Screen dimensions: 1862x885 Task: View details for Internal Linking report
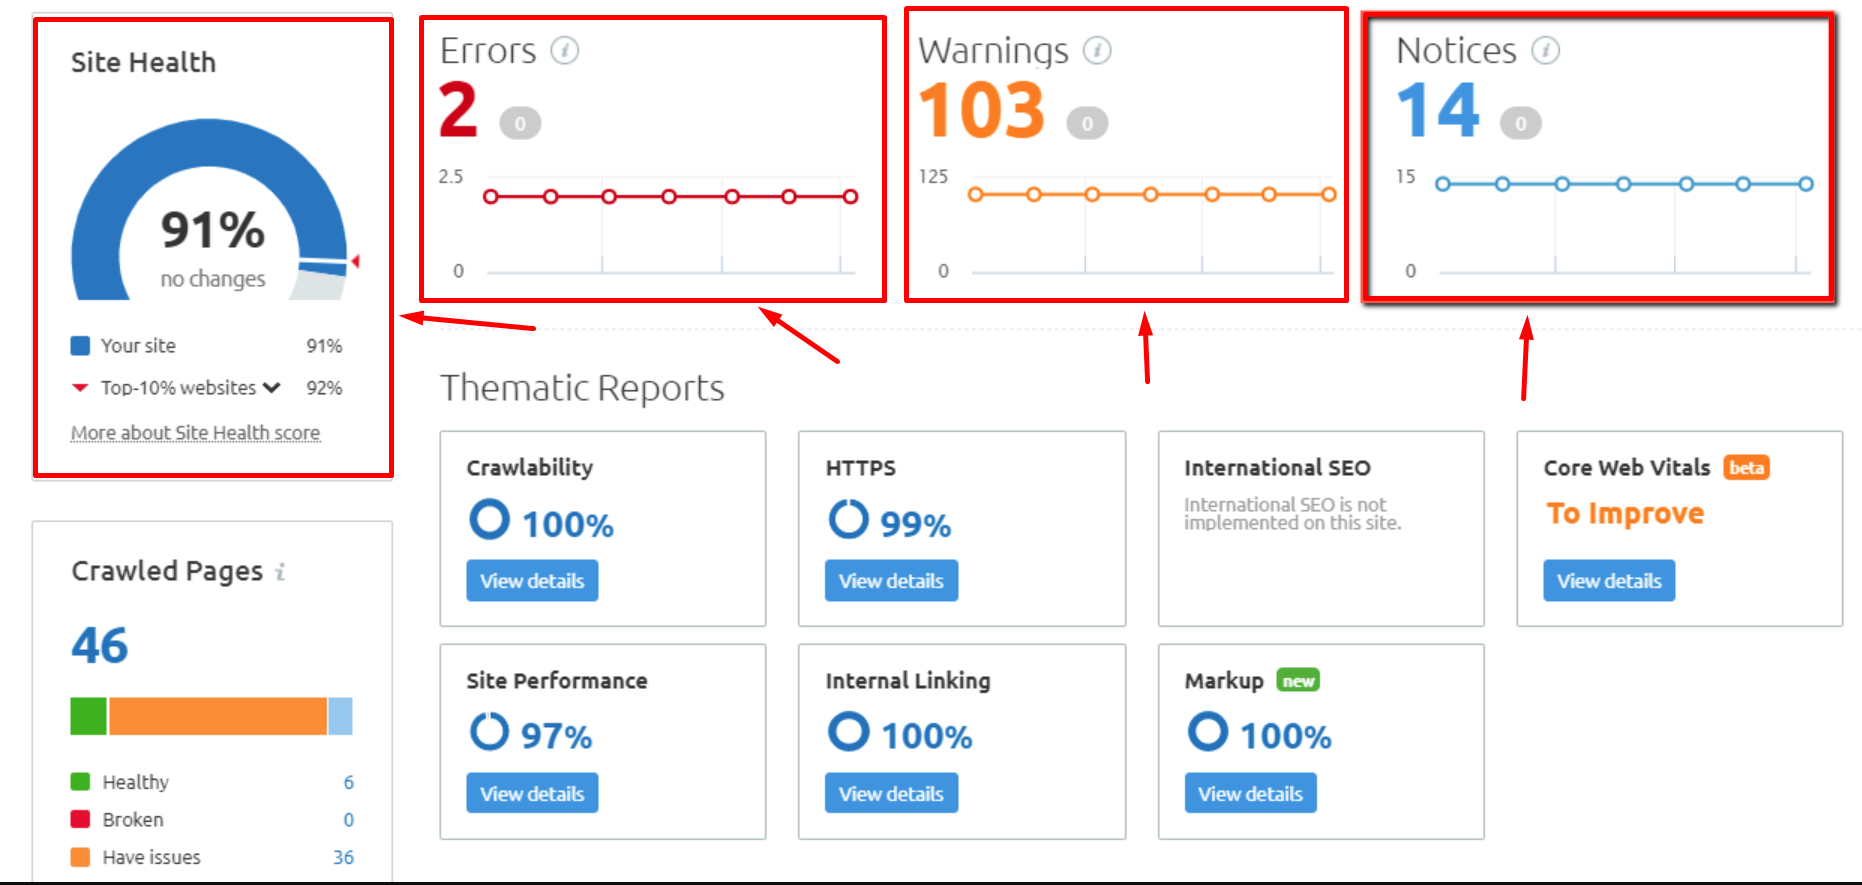click(891, 793)
